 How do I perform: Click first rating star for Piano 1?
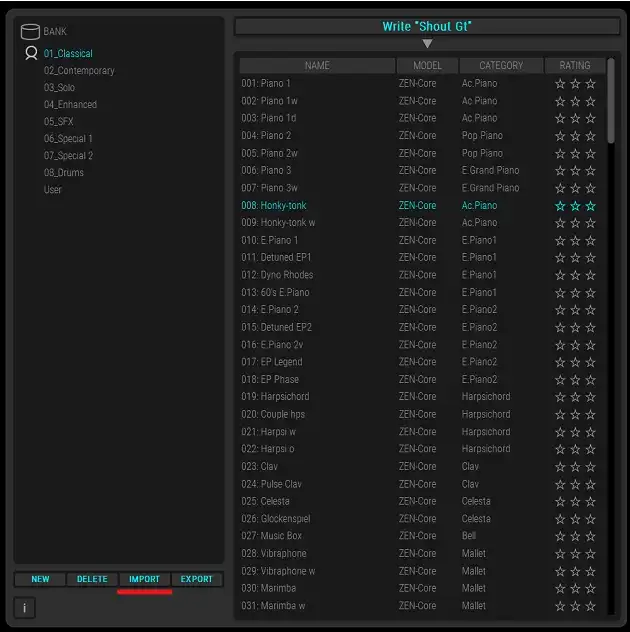[560, 84]
